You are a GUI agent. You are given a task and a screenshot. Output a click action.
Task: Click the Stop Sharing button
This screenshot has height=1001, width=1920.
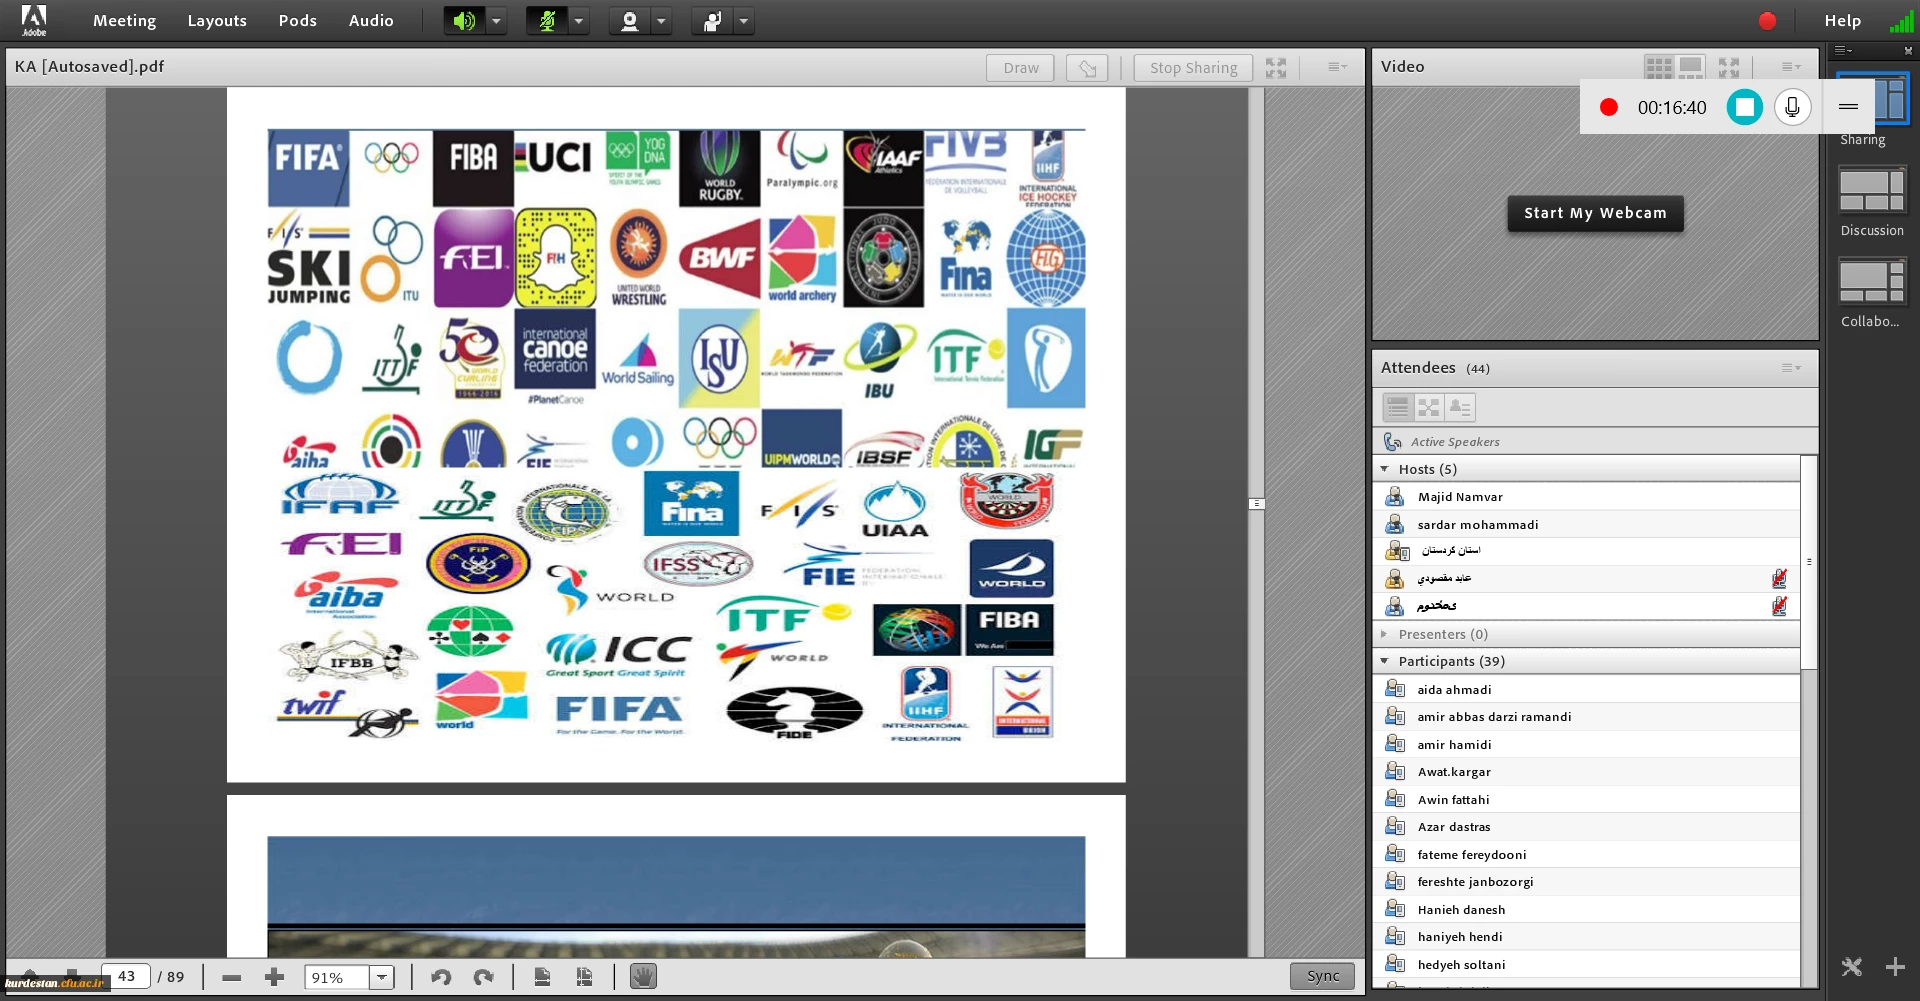point(1193,68)
